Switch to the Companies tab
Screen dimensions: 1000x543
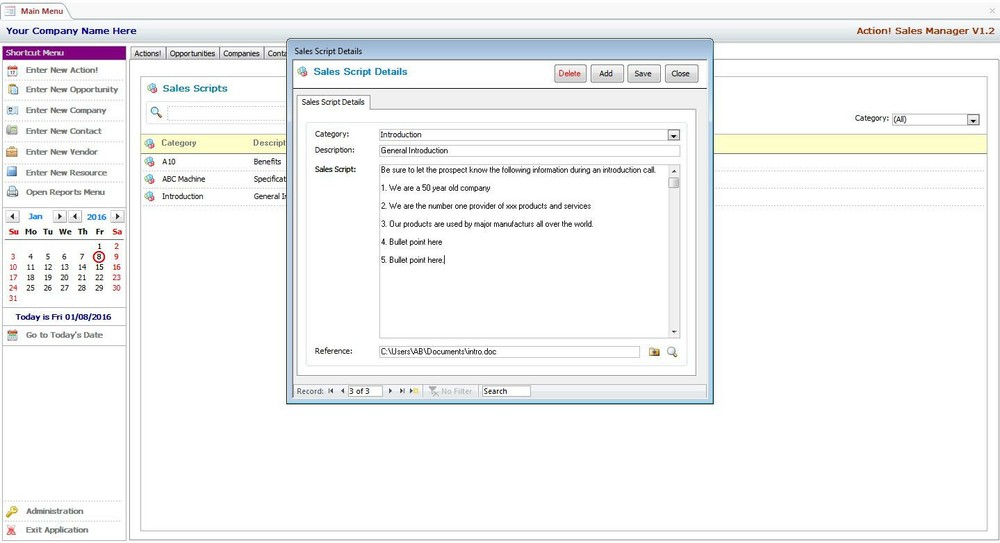241,54
